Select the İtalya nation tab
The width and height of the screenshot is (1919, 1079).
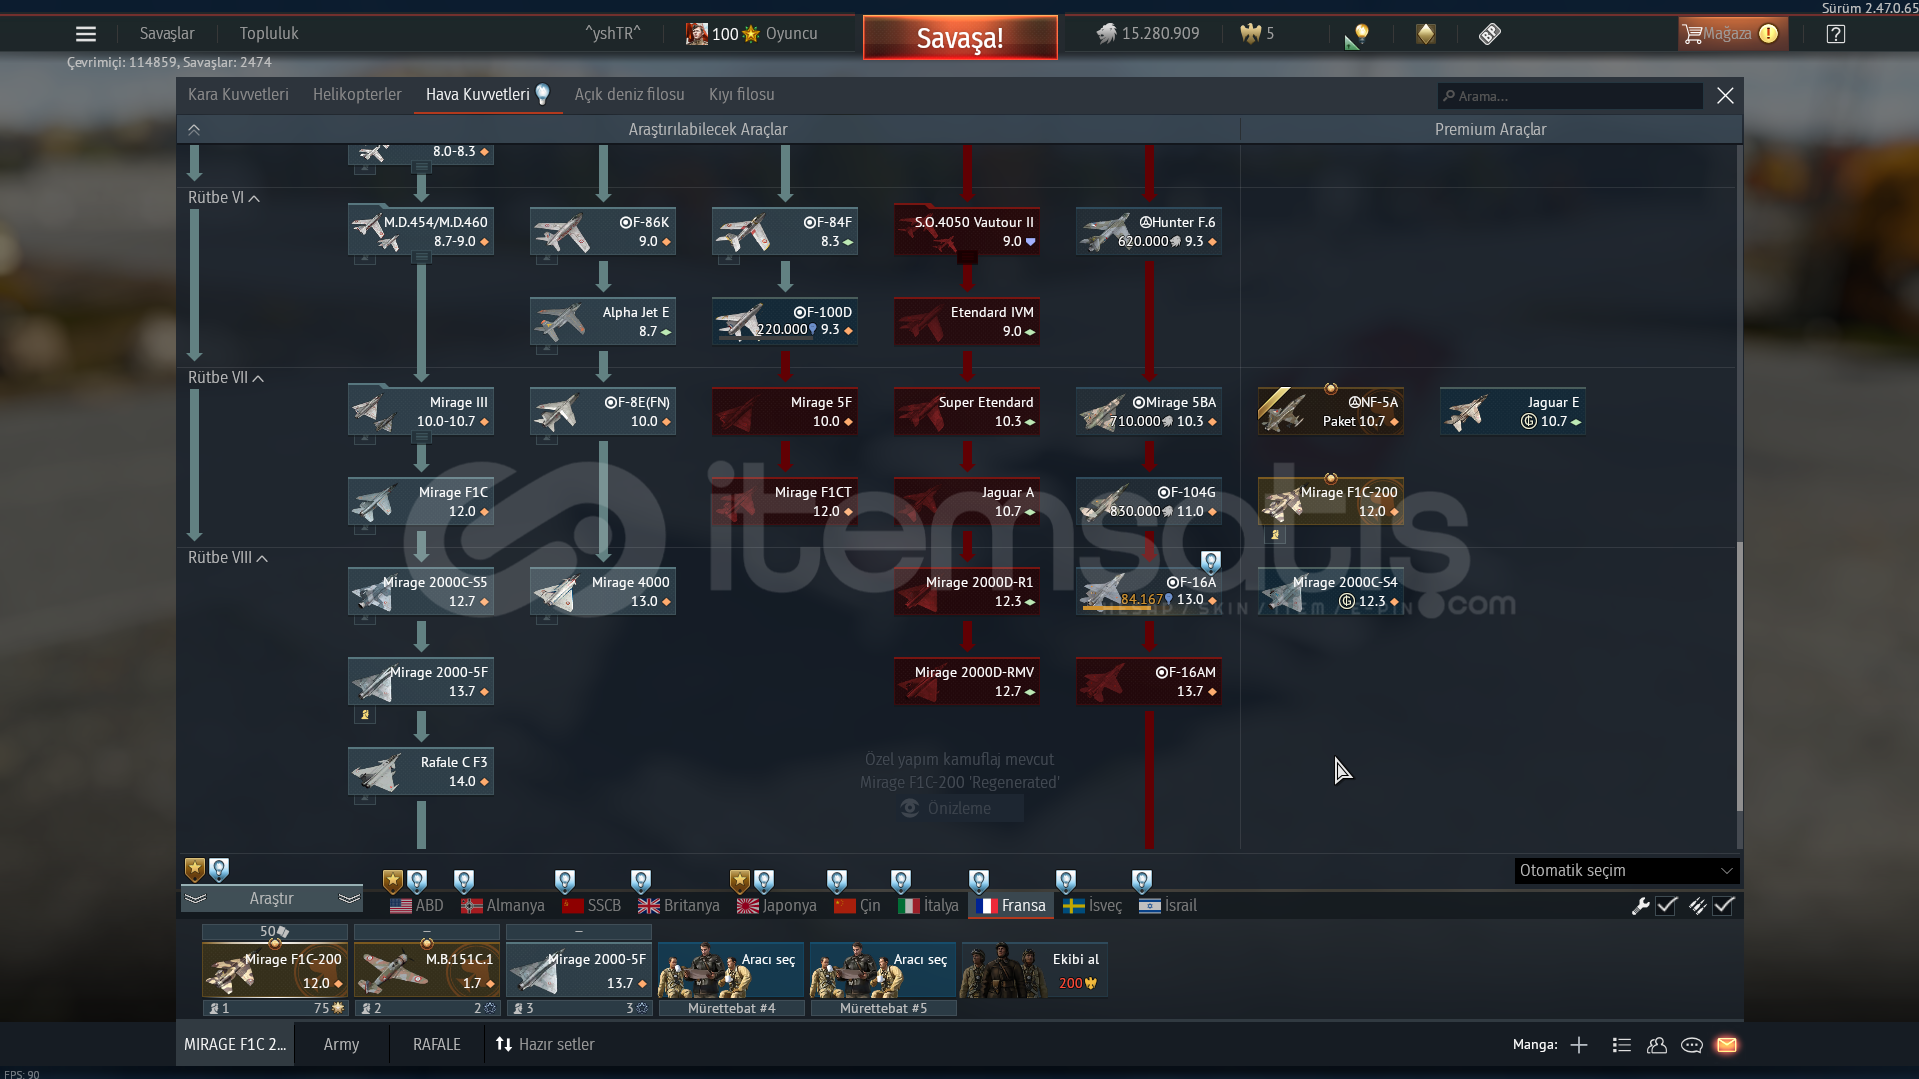pos(929,905)
